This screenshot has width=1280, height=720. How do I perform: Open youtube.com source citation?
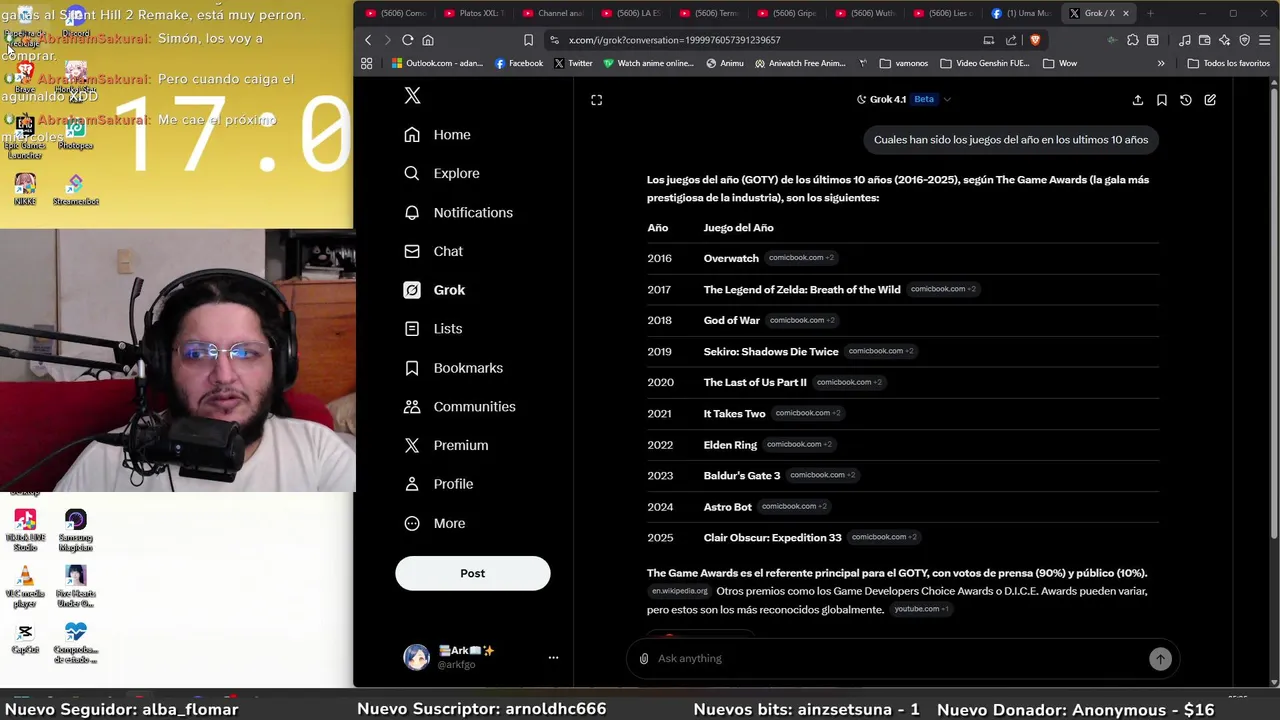[921, 609]
